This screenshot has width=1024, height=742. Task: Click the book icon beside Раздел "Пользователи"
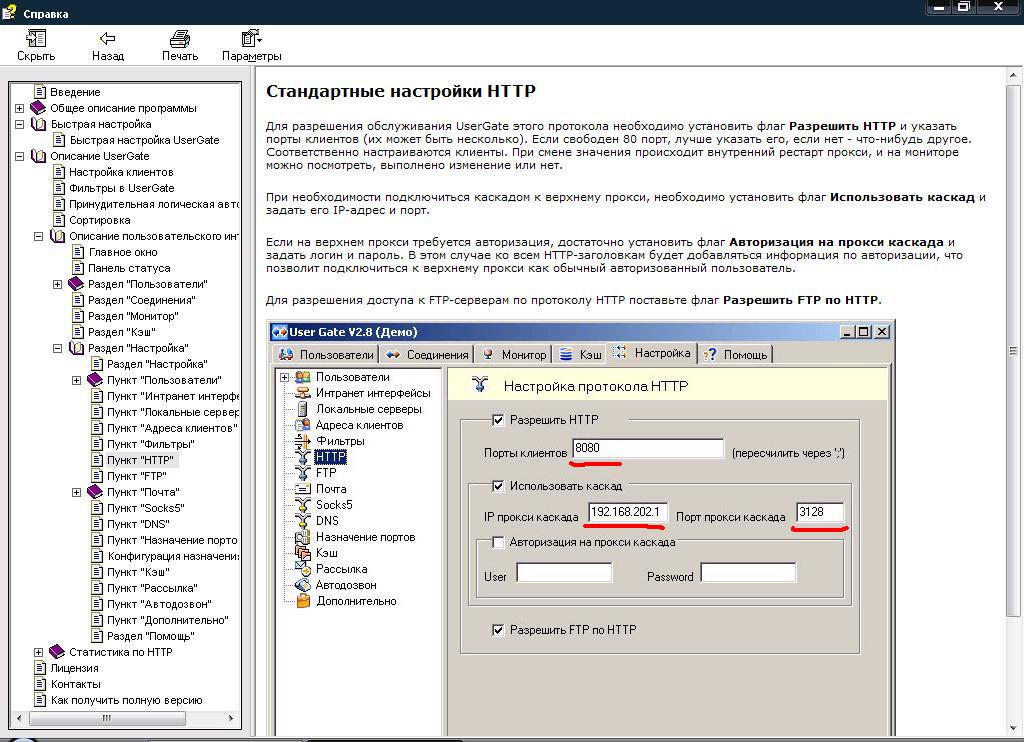pos(76,283)
